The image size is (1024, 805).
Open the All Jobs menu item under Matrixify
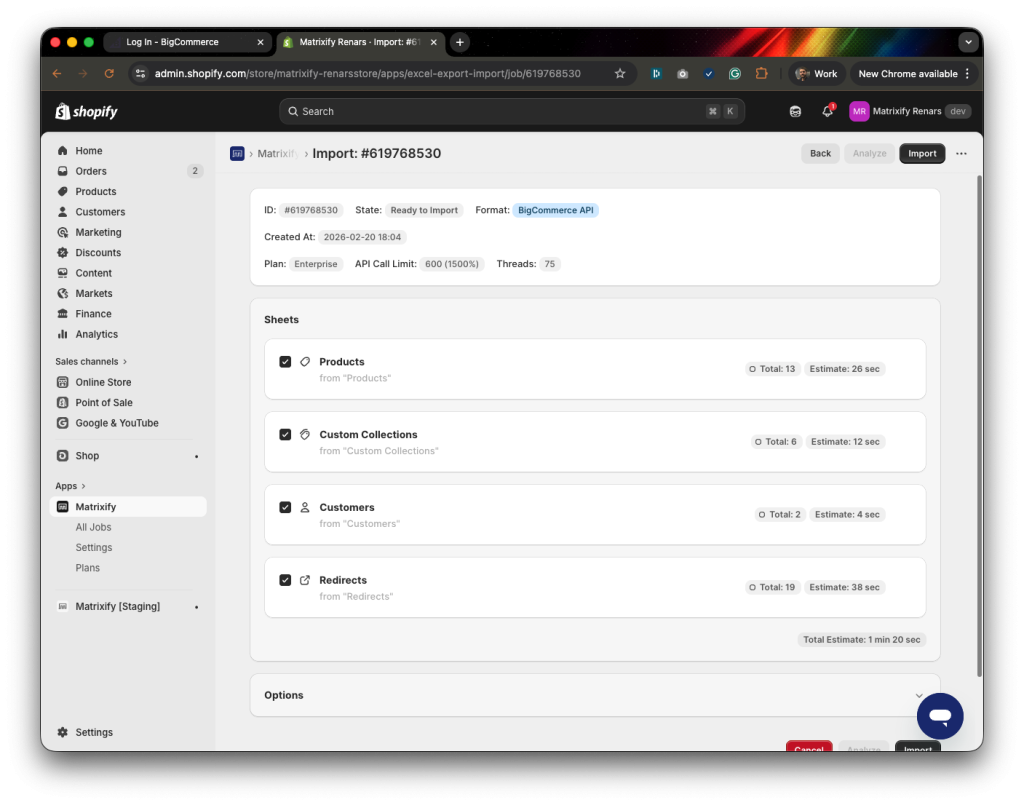pos(94,527)
